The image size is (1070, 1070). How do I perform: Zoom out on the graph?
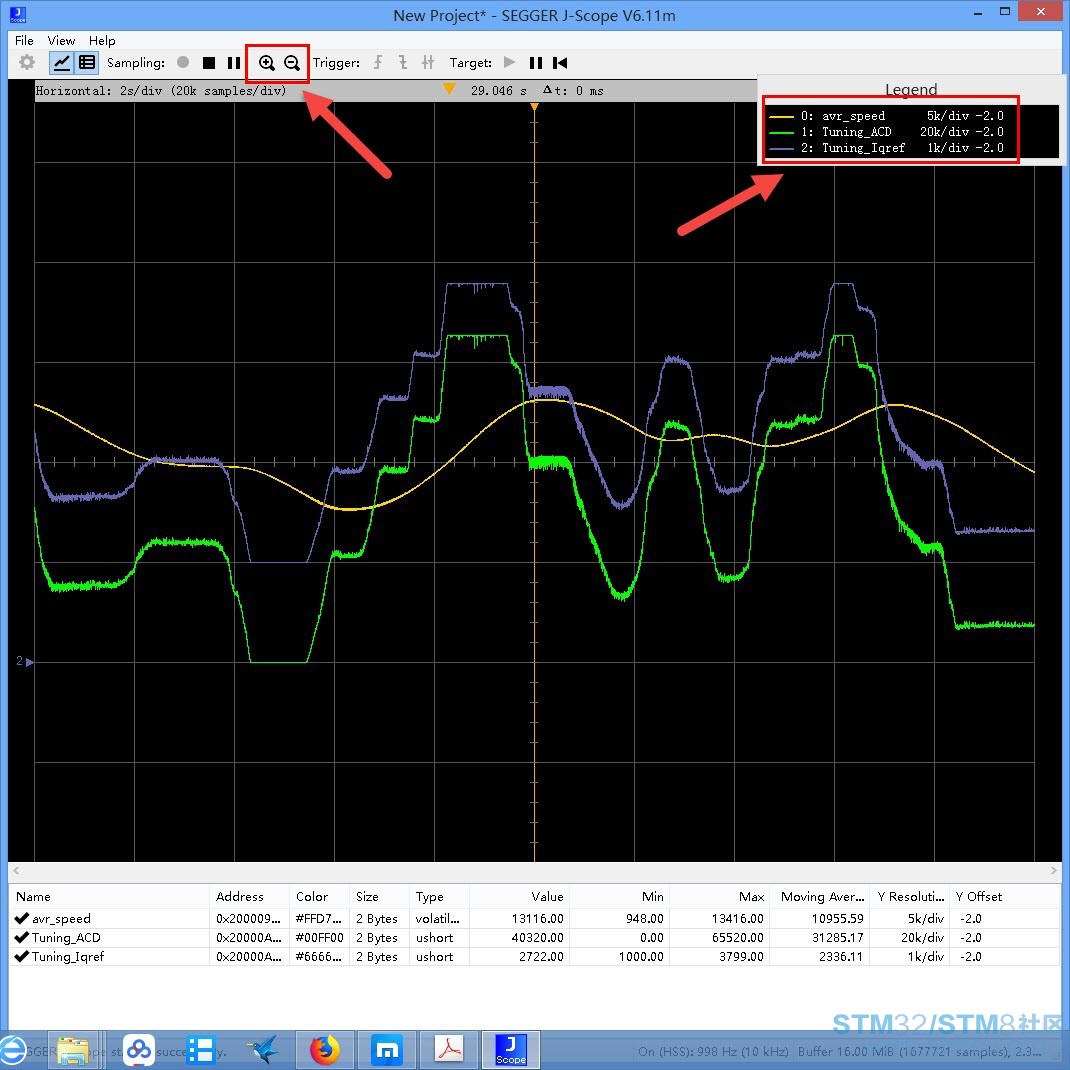[291, 63]
